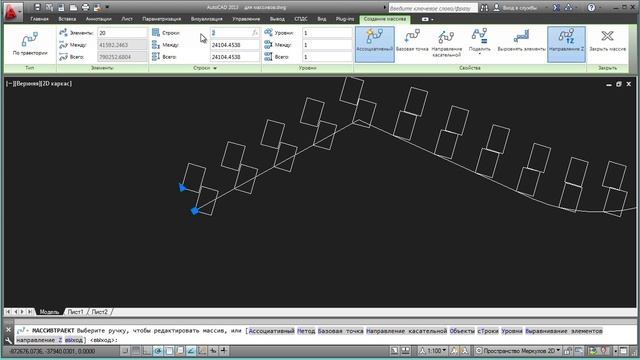
Task: Choose the сТроки command line option
Action: coord(488,331)
